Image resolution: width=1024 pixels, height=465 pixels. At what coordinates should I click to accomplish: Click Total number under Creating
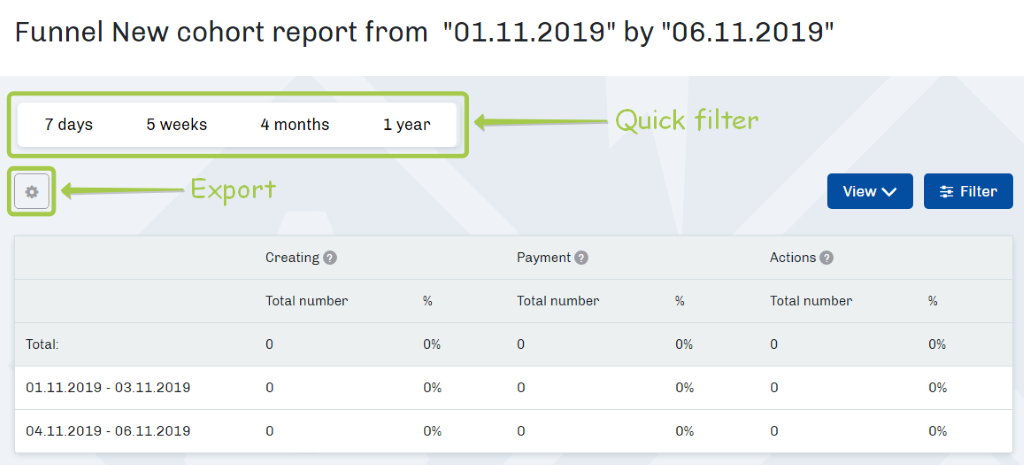(x=306, y=301)
